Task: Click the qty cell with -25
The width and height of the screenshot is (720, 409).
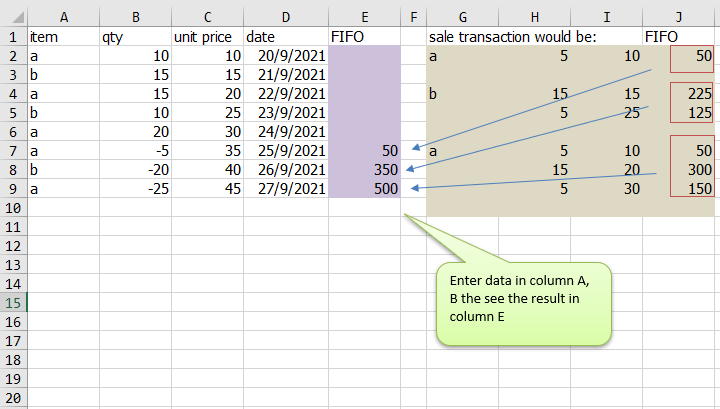Action: click(x=134, y=188)
